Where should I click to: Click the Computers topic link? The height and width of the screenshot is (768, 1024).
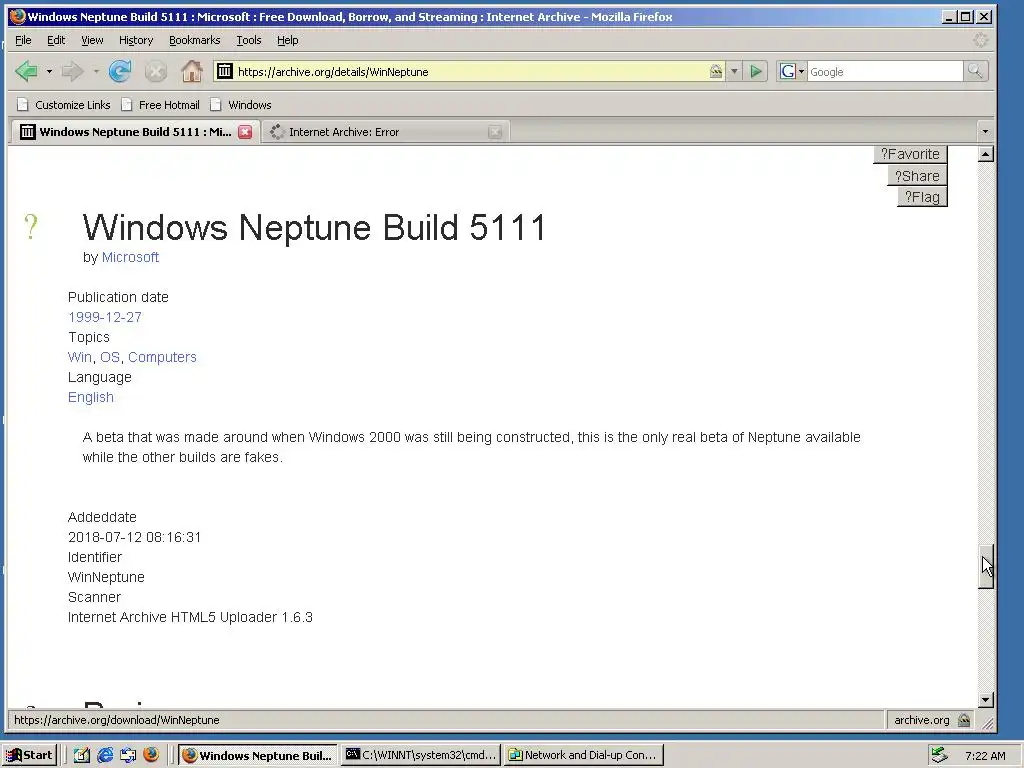(x=162, y=357)
